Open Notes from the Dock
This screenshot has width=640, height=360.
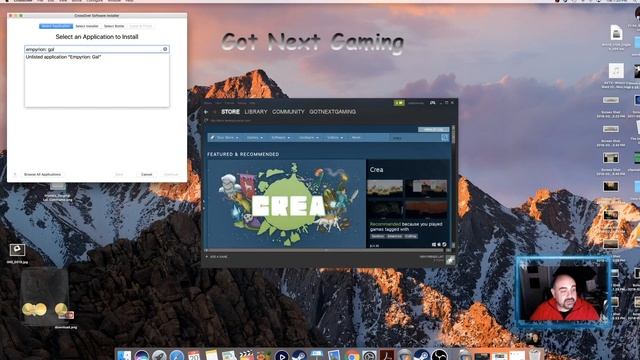211,356
